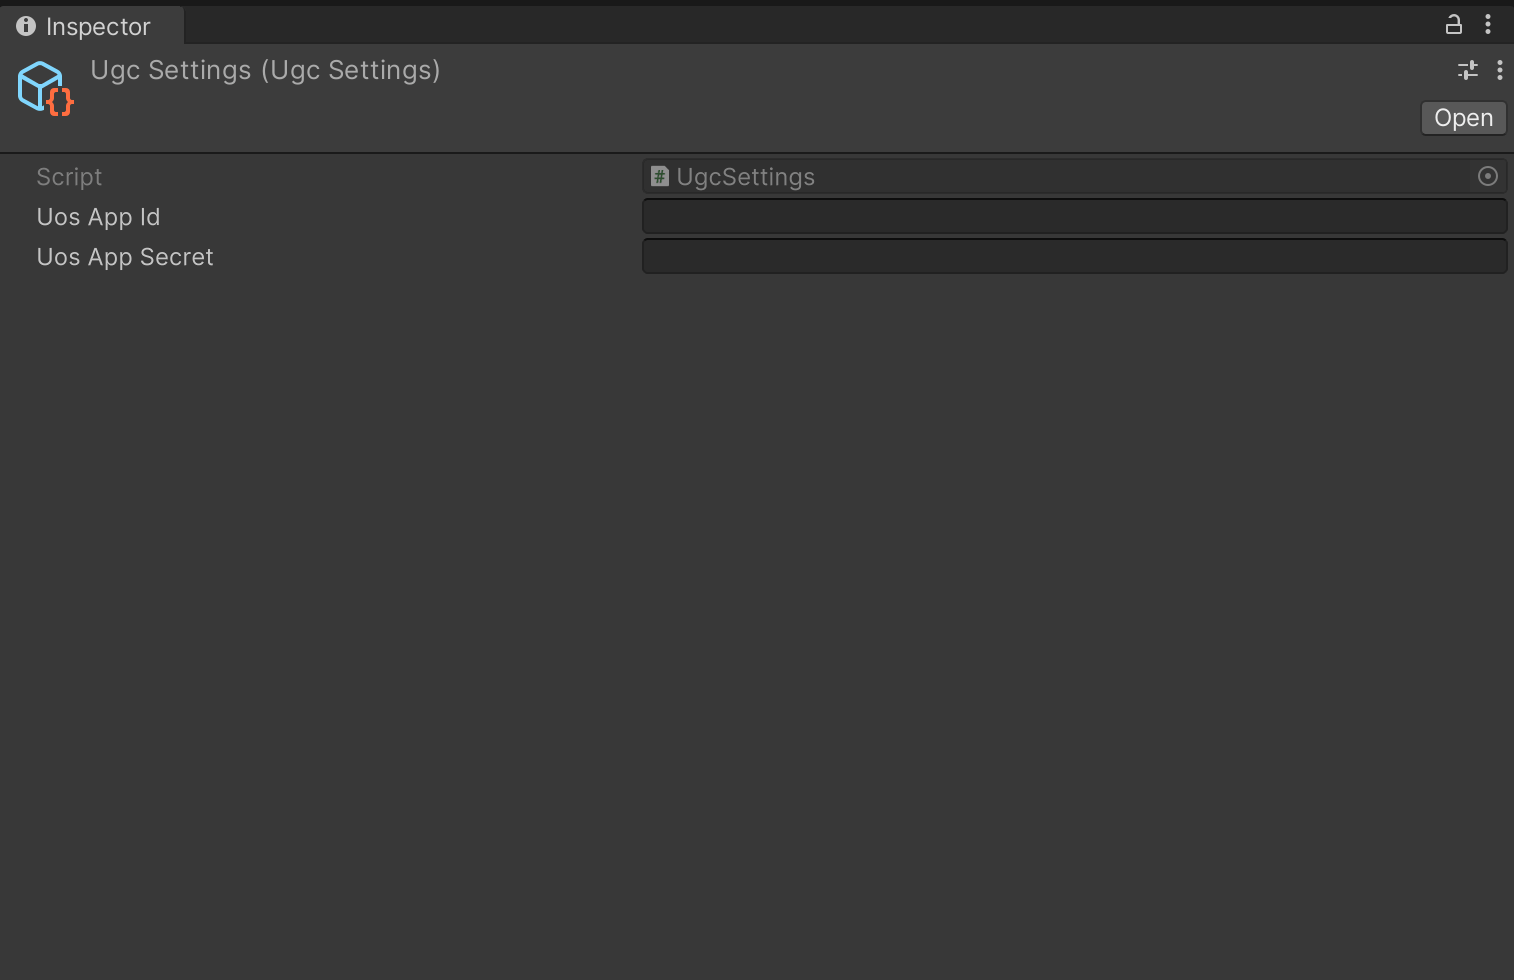Open the asset header's three-dot context menu
The height and width of the screenshot is (980, 1514).
(1499, 70)
